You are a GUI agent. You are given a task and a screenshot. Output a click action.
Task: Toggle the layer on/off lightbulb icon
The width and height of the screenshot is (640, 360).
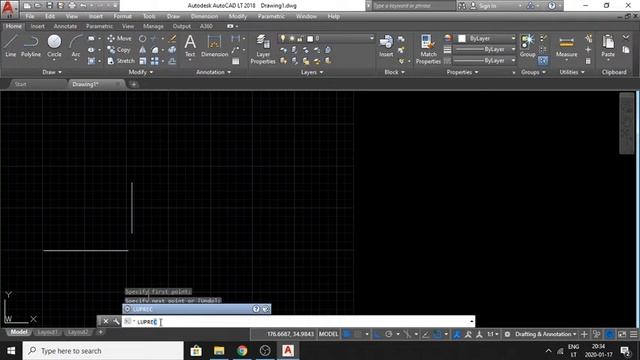[282, 38]
